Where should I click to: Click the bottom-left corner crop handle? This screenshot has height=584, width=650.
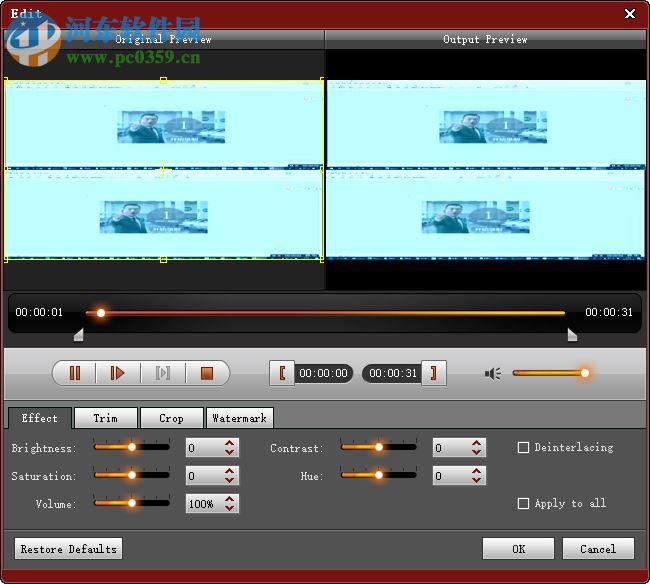(x=6, y=259)
